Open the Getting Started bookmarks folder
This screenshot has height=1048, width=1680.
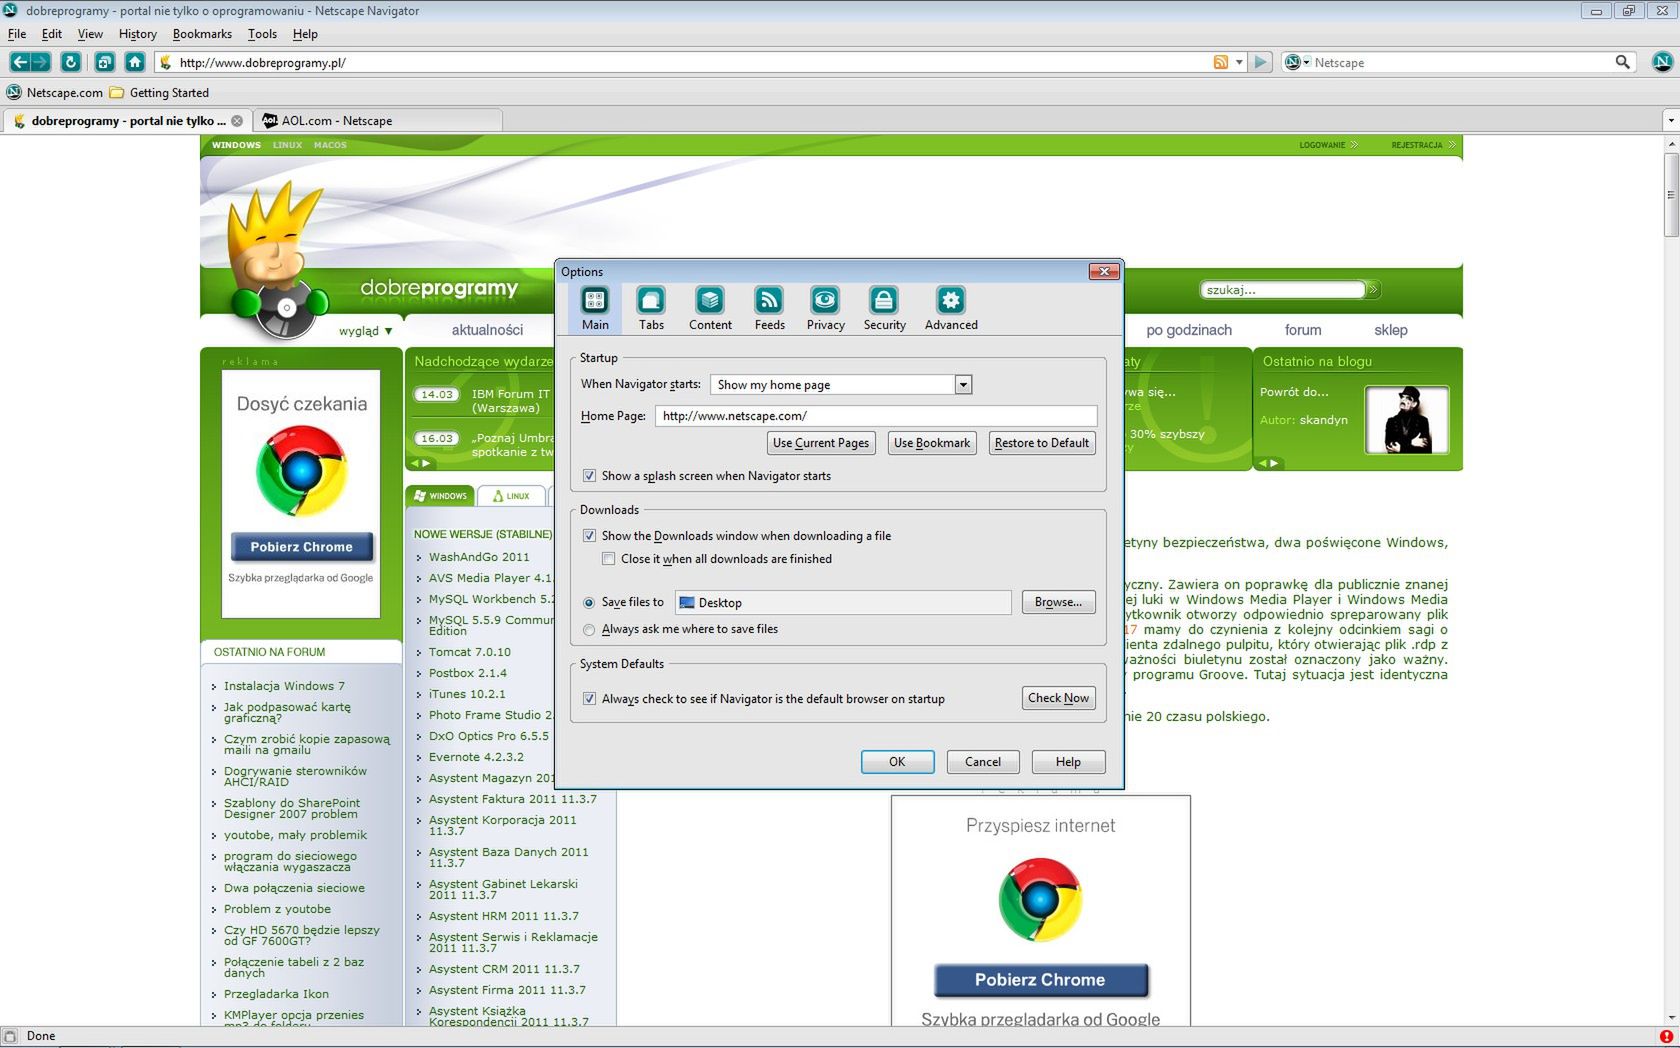160,93
